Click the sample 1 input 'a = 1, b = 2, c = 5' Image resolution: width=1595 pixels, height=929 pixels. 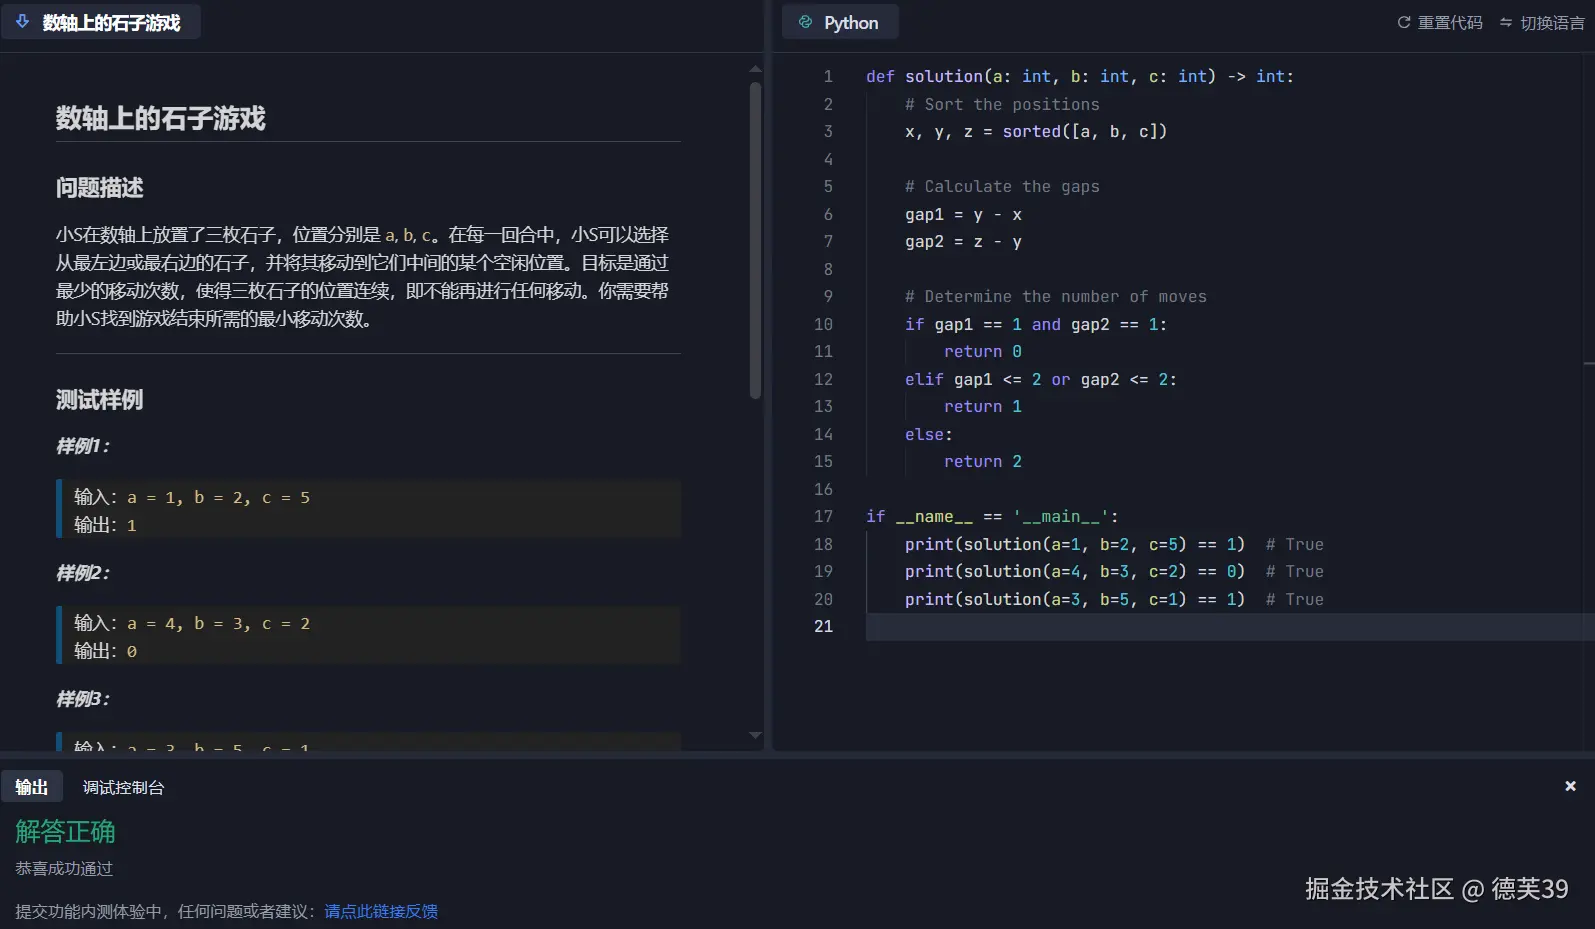(218, 497)
